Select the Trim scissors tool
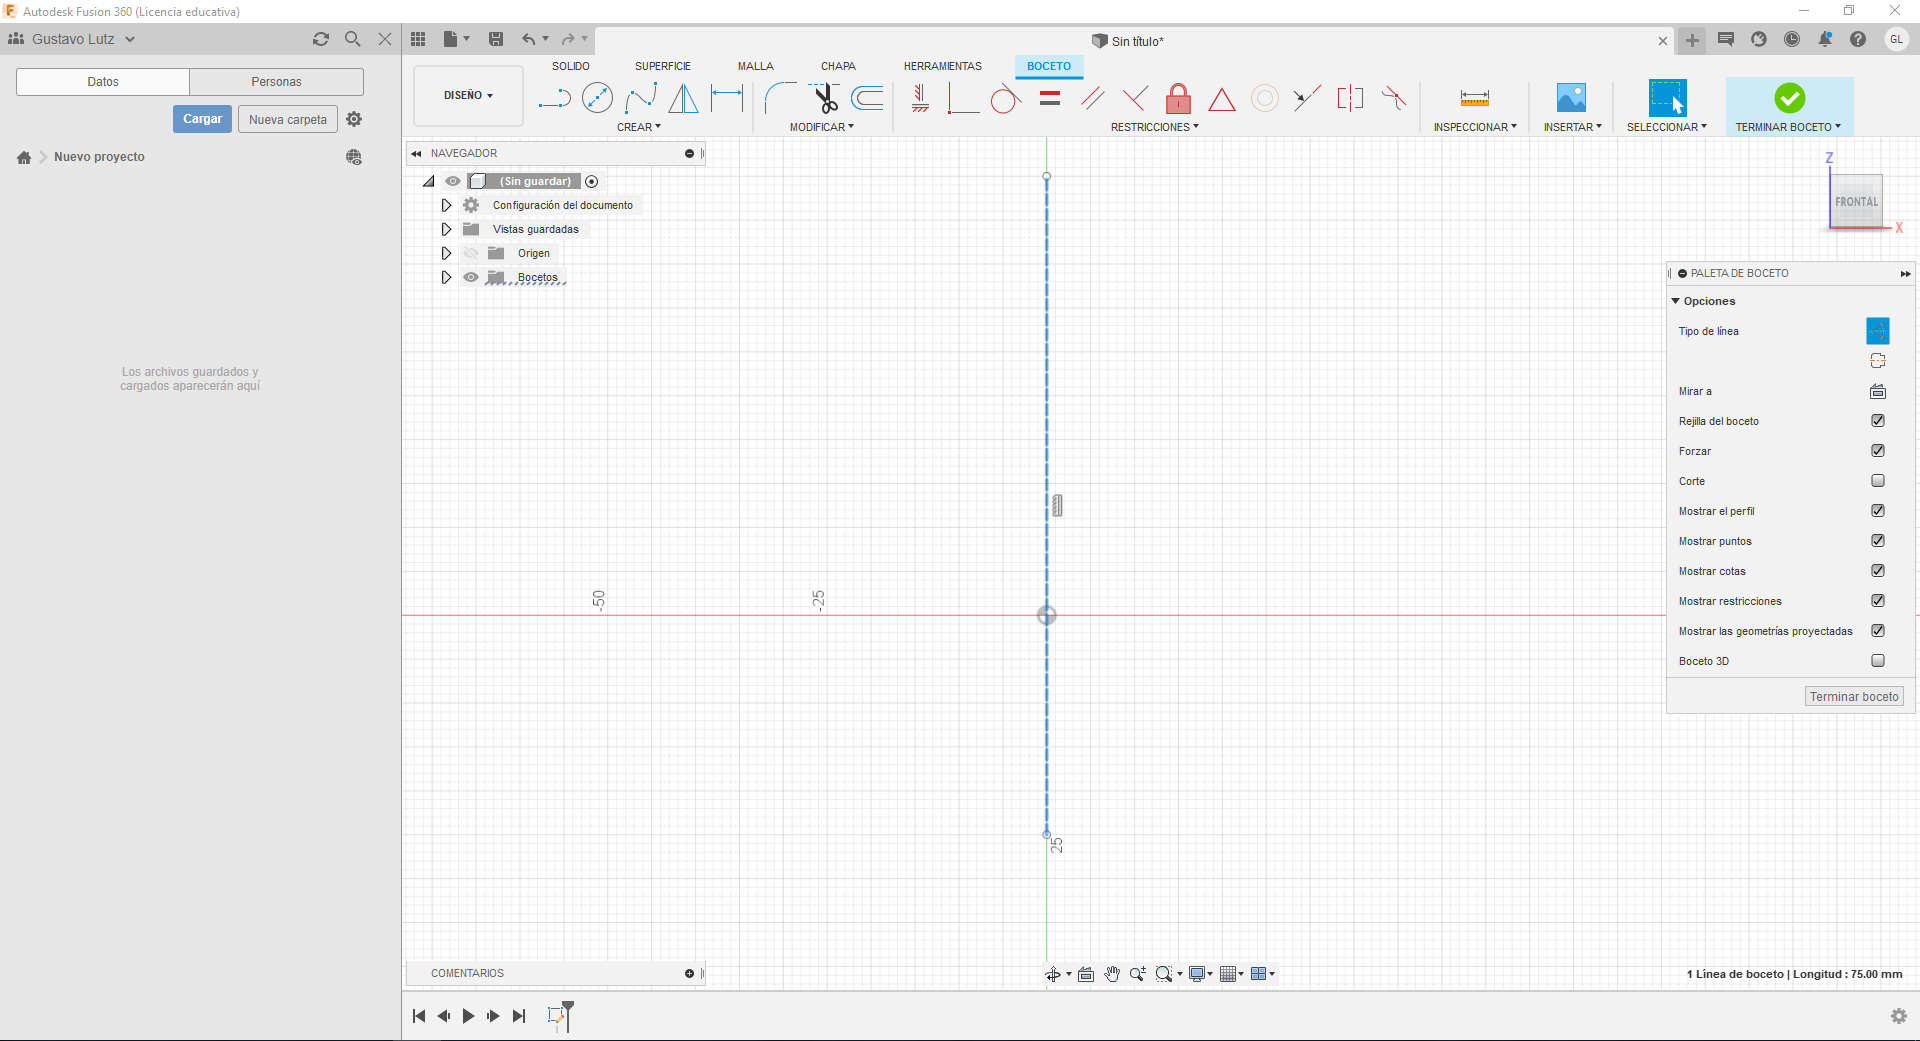1920x1041 pixels. tap(825, 98)
